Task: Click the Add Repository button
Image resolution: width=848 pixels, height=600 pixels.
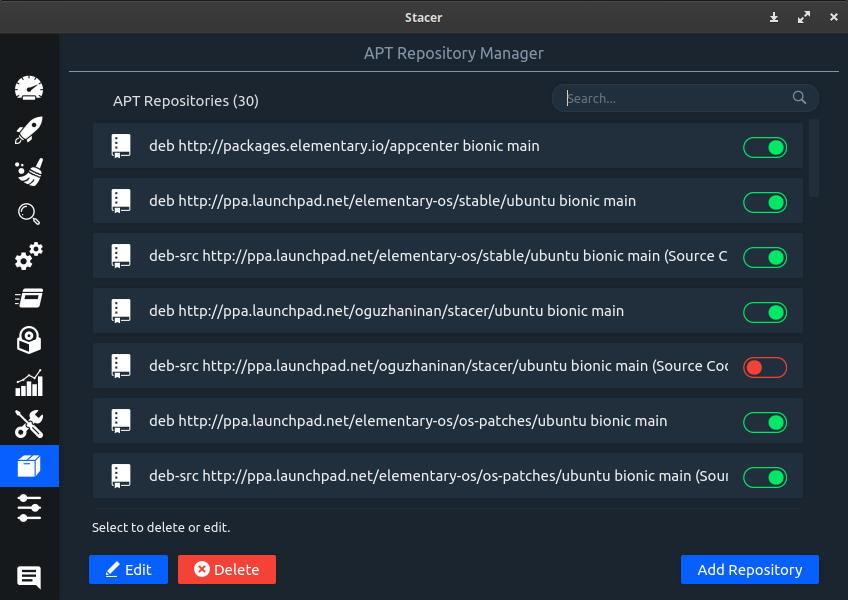Action: coord(750,569)
